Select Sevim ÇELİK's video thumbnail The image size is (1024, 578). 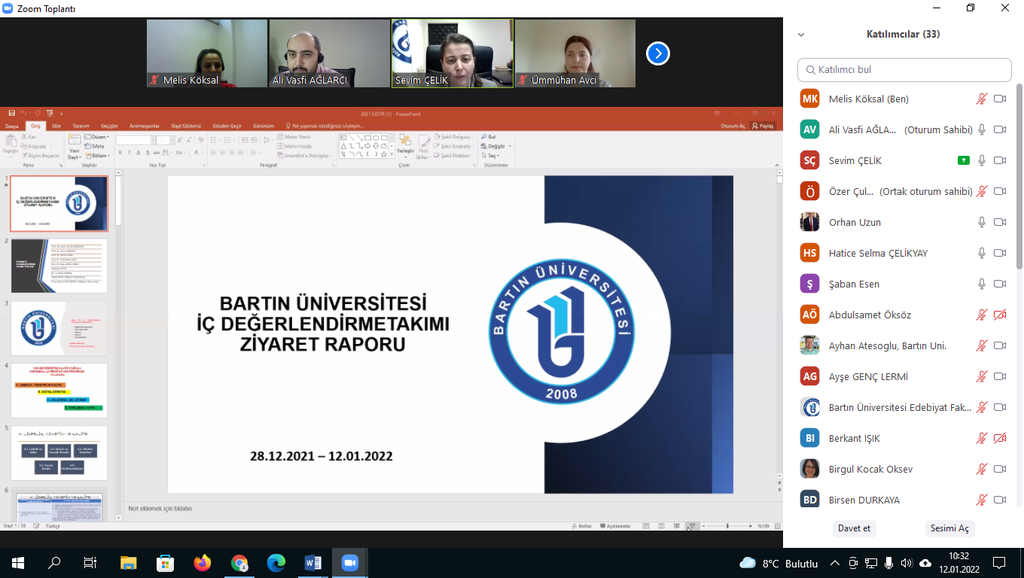click(452, 53)
